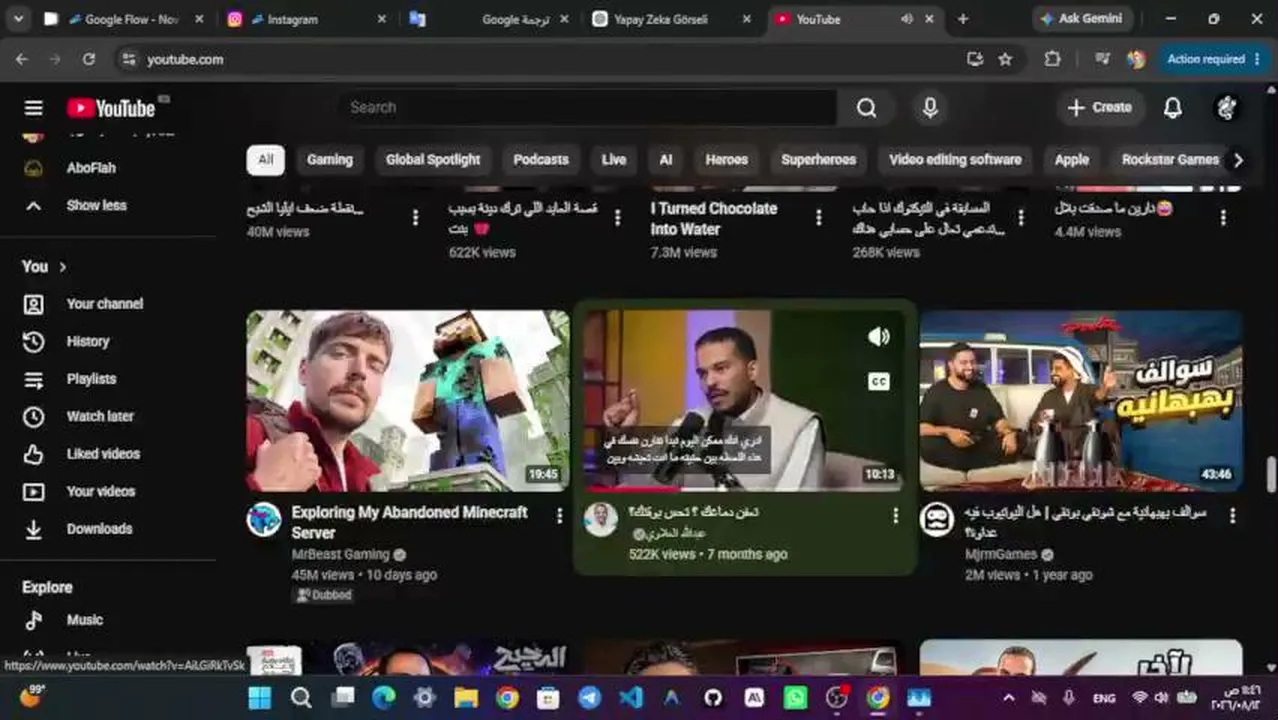The height and width of the screenshot is (720, 1278).
Task: Click the Ask Gemini button
Action: coord(1082,19)
